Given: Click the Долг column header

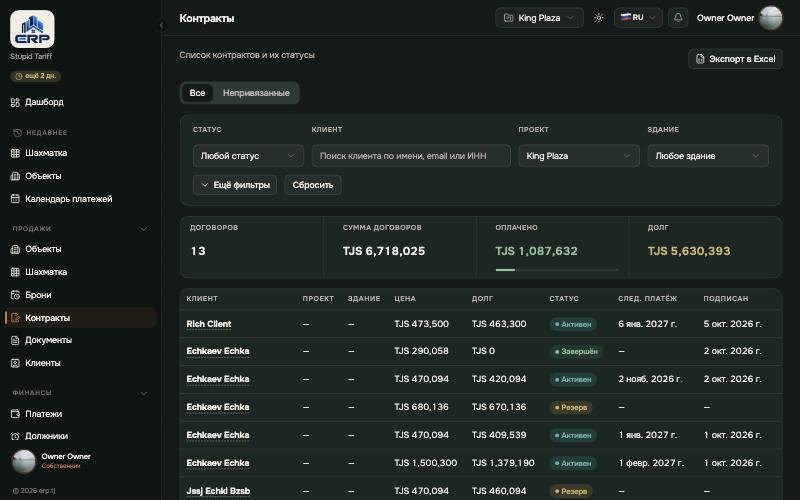Looking at the screenshot, I should click(482, 298).
